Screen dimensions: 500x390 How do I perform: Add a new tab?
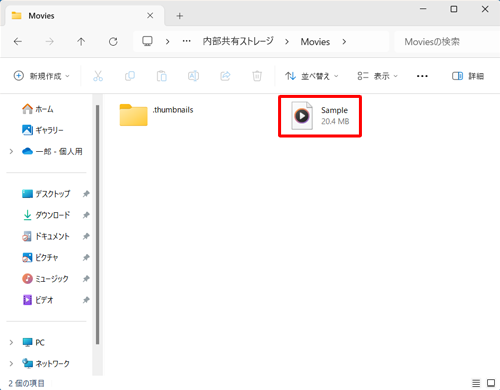(x=180, y=16)
